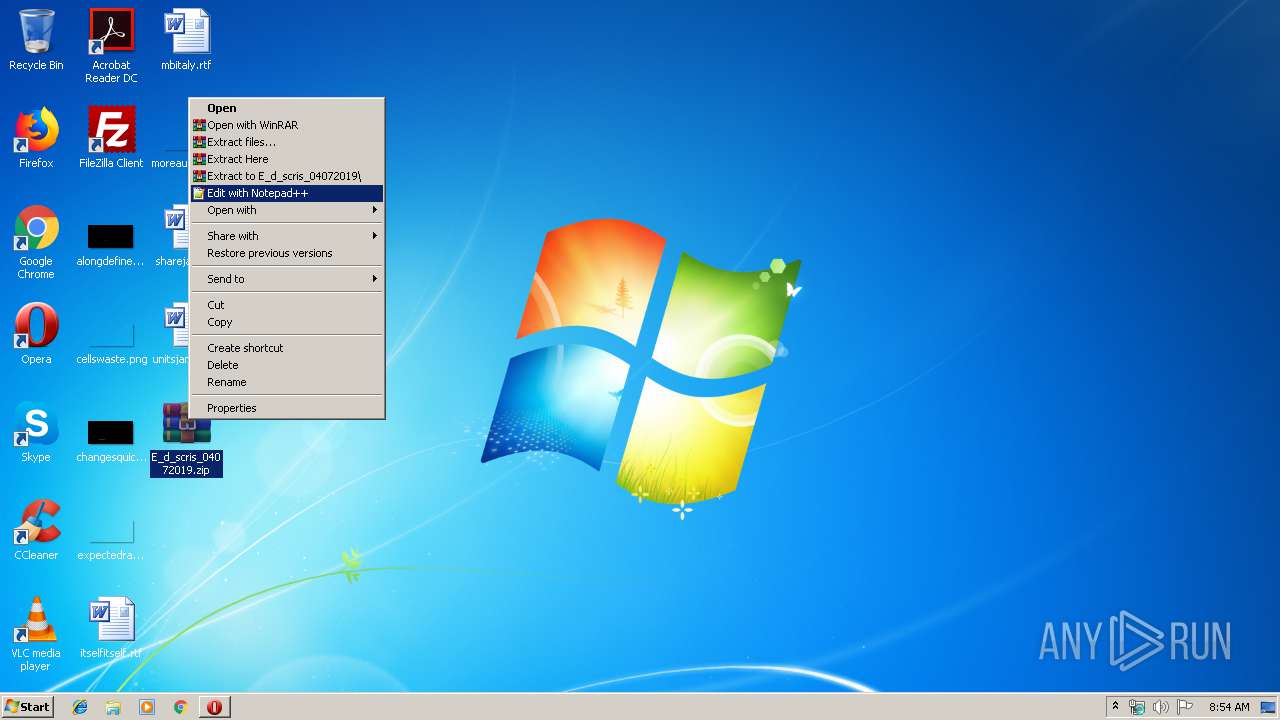Expand the Open with submenu
The width and height of the screenshot is (1280, 720).
[287, 210]
